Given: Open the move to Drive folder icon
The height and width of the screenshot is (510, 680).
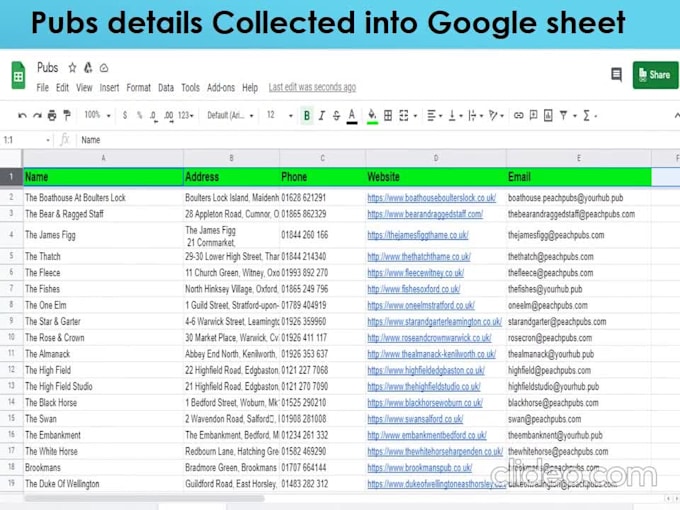Looking at the screenshot, I should (88, 68).
